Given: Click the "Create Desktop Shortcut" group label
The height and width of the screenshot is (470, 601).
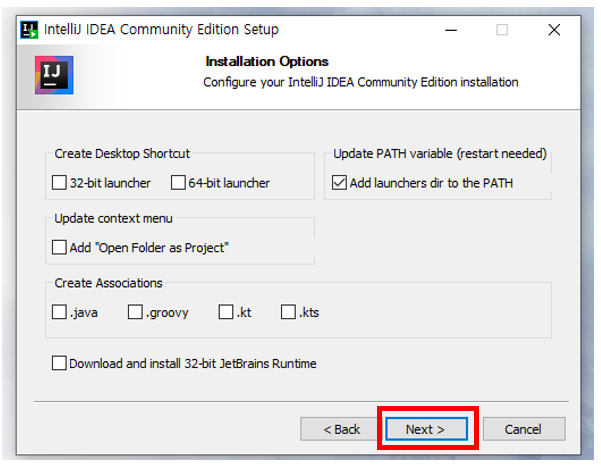Looking at the screenshot, I should click(x=122, y=153).
